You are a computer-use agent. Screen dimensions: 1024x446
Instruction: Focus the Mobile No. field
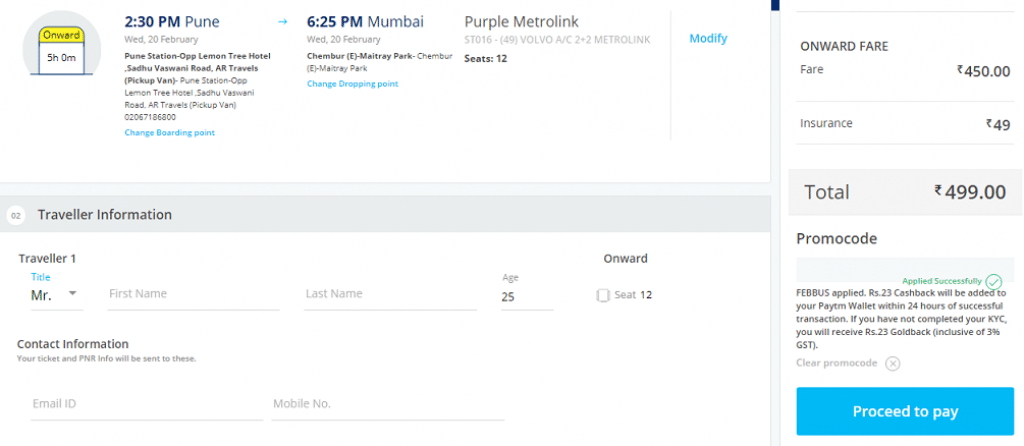pos(388,405)
